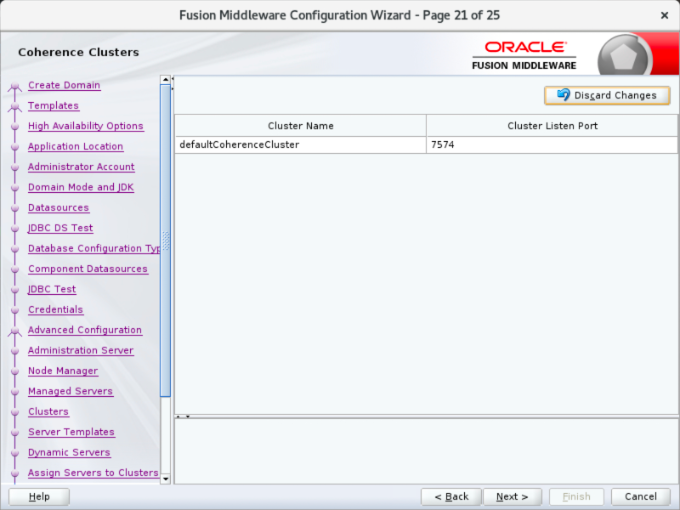Screen dimensions: 680x510
Task: Go to the Templates step
Action: point(53,105)
